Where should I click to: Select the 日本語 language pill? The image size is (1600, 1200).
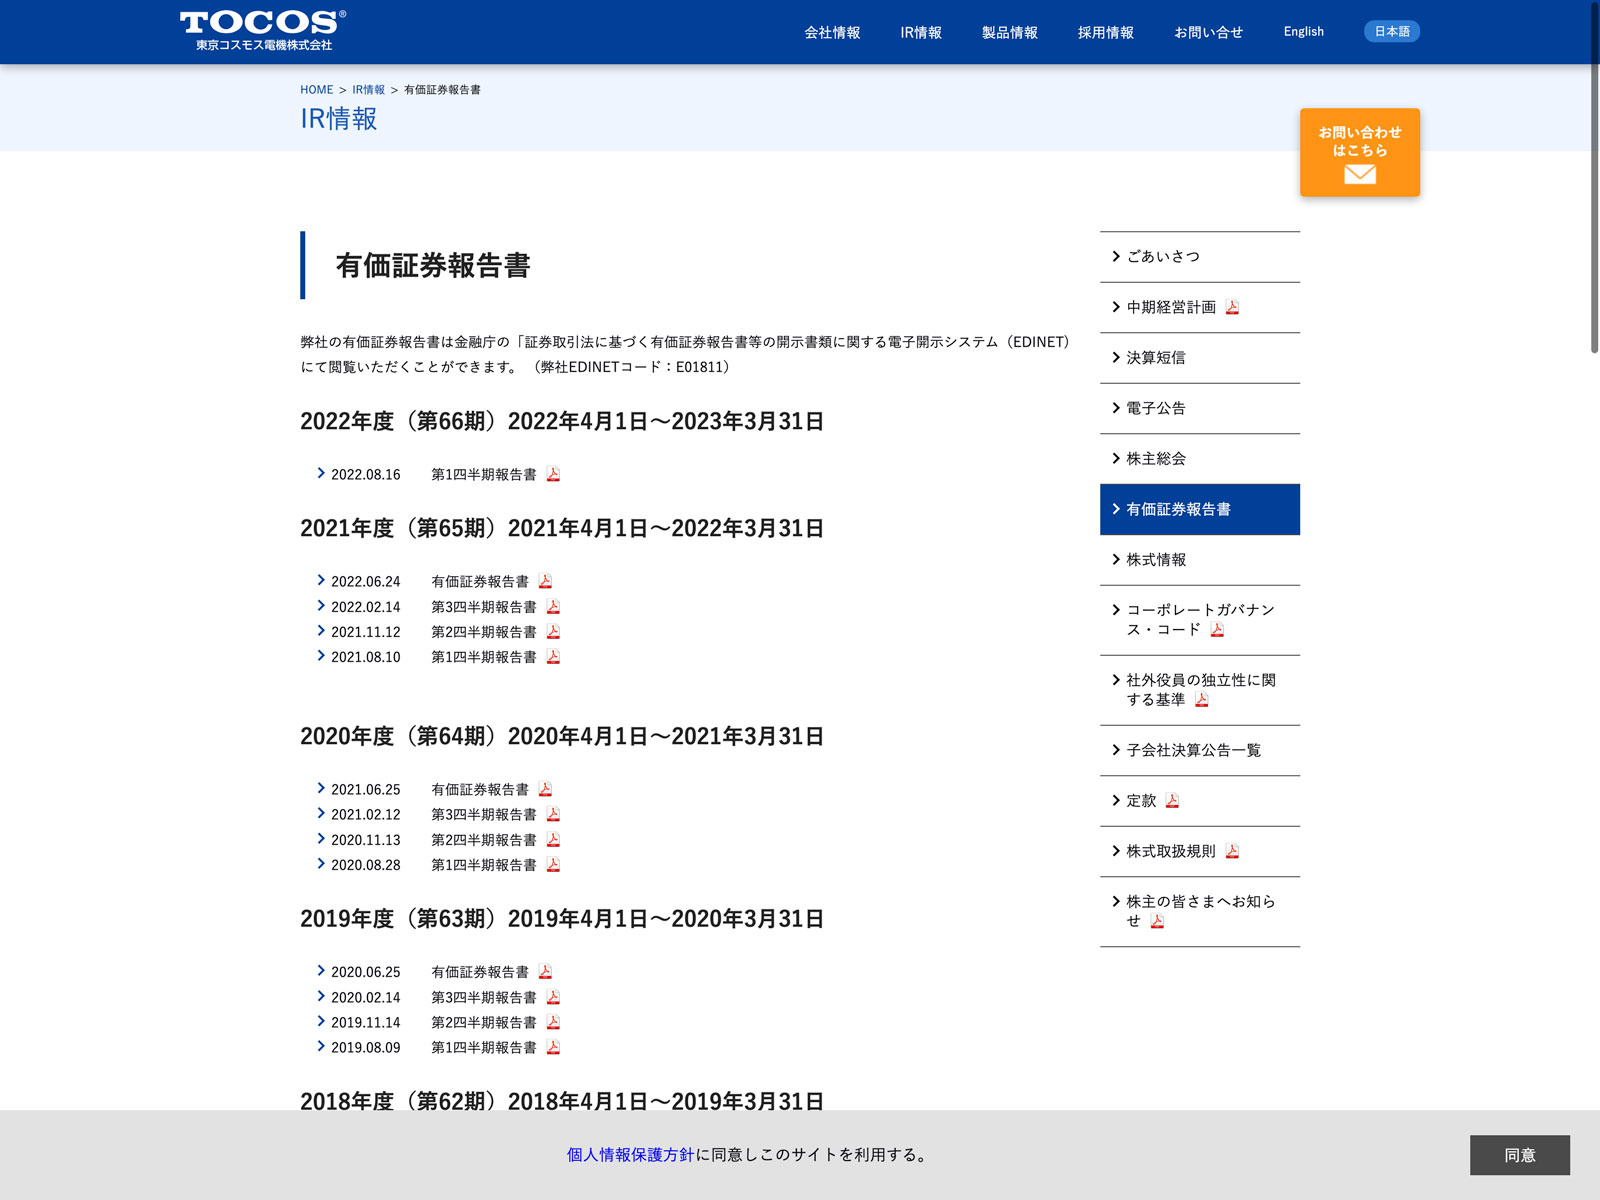[1391, 32]
